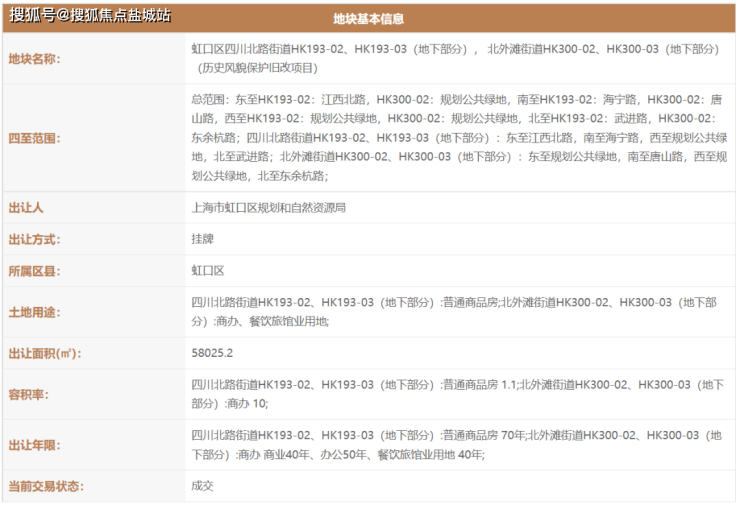Click the 容积率 row label
The width and height of the screenshot is (740, 505).
[30, 394]
